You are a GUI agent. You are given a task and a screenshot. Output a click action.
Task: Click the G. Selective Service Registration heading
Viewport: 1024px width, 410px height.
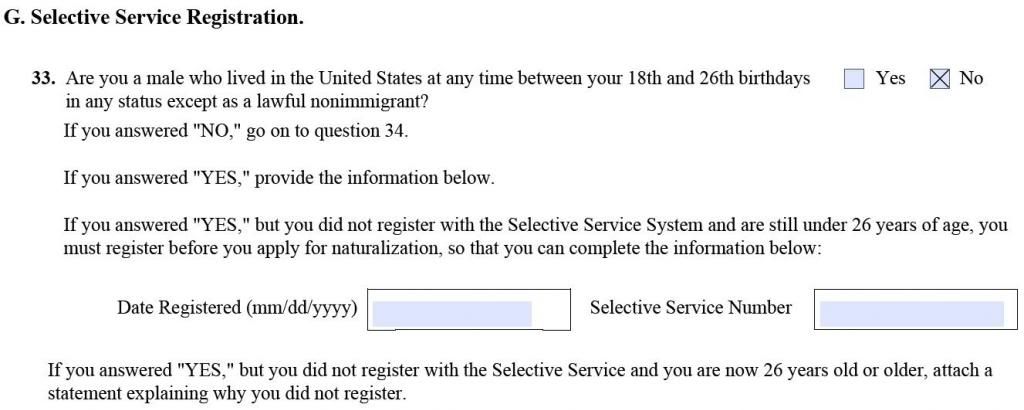[154, 18]
